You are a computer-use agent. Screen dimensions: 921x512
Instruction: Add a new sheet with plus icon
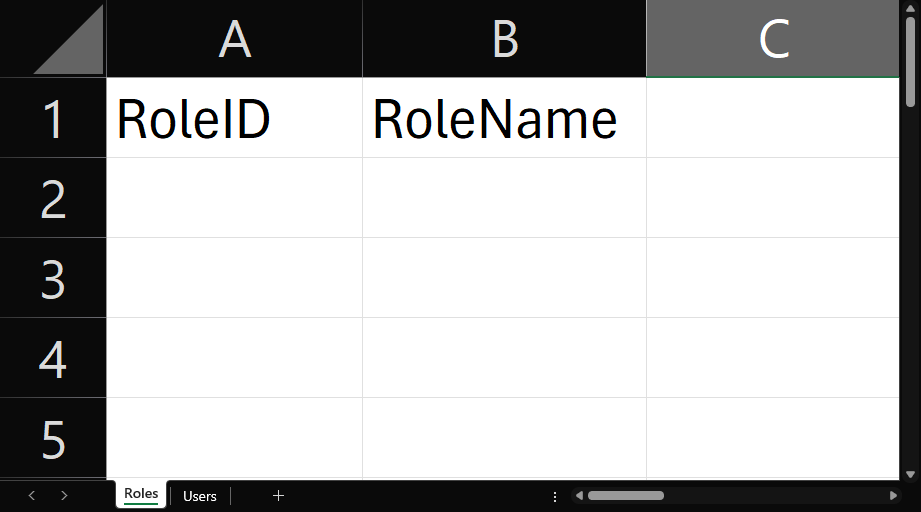point(279,495)
